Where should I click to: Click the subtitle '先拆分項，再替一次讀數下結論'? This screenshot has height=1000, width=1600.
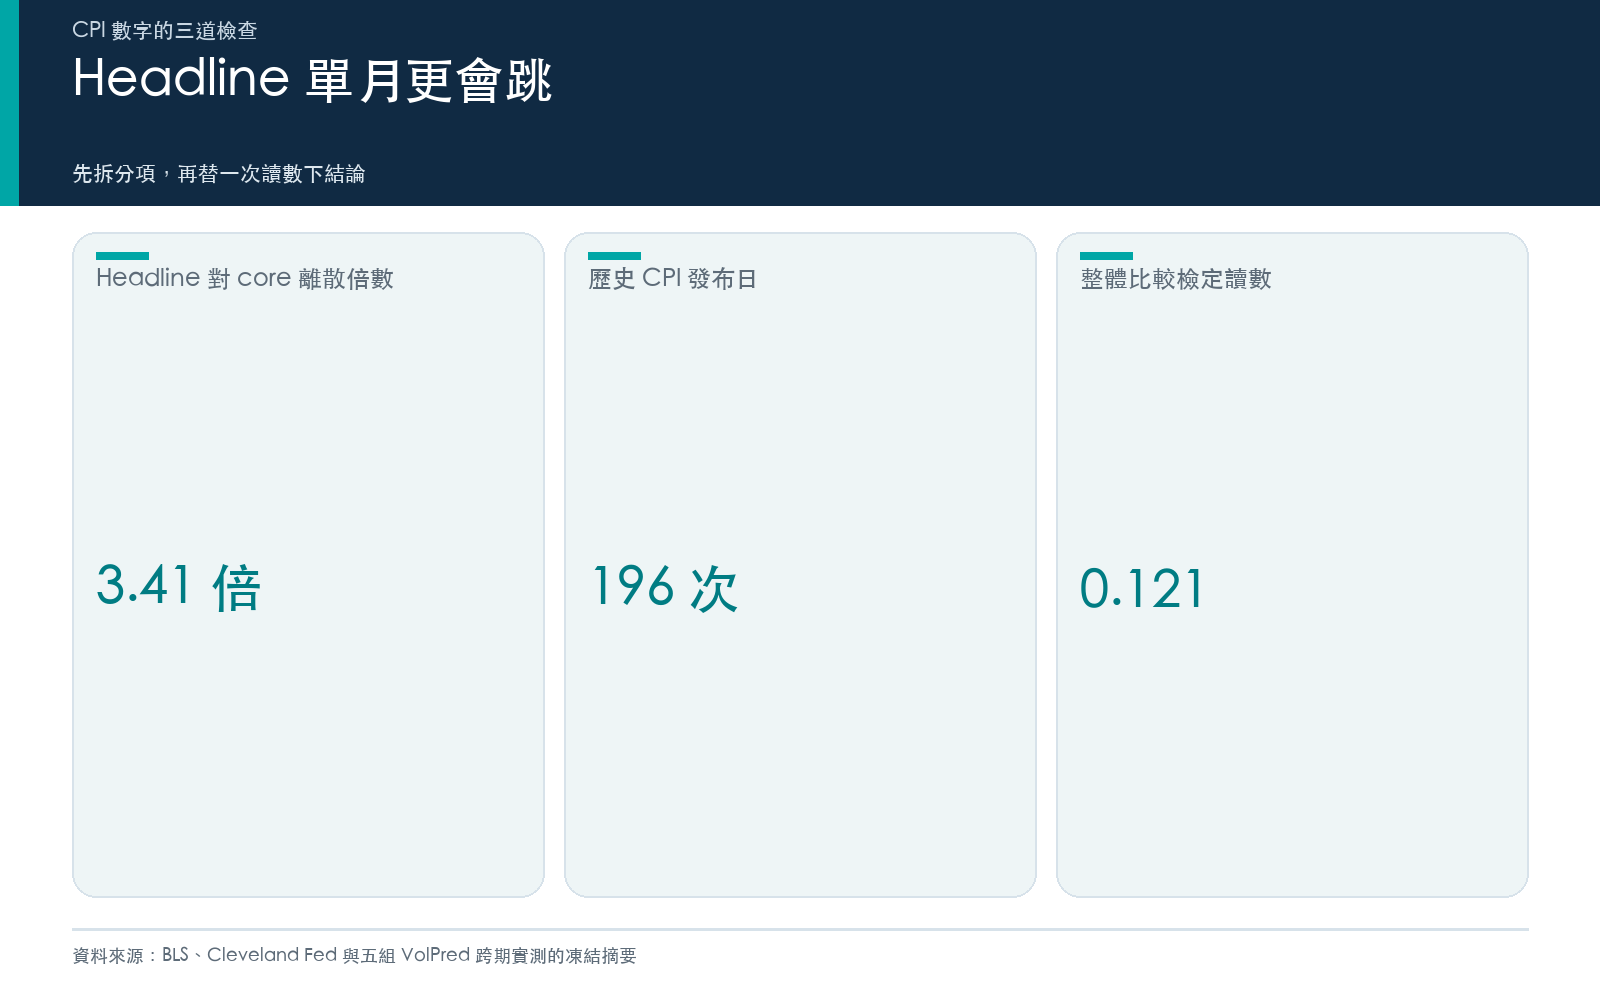[219, 174]
